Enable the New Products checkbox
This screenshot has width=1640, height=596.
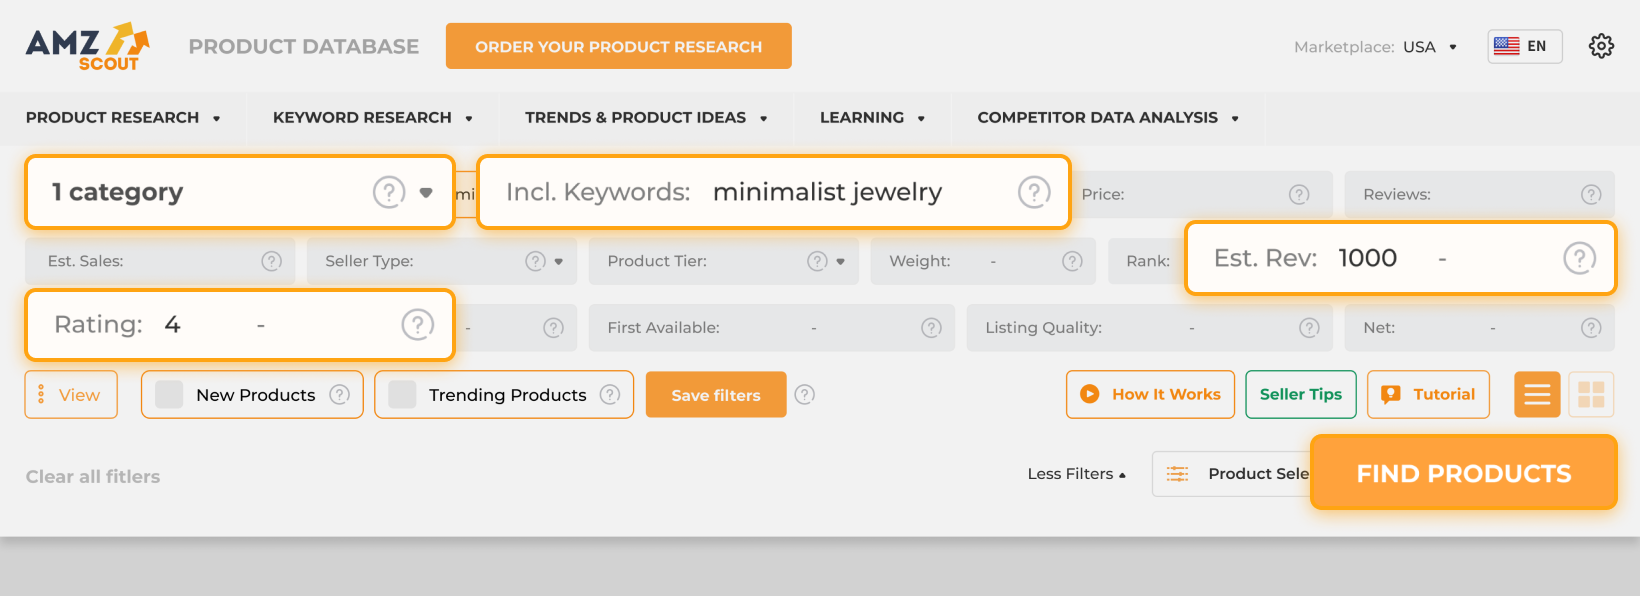pos(167,394)
